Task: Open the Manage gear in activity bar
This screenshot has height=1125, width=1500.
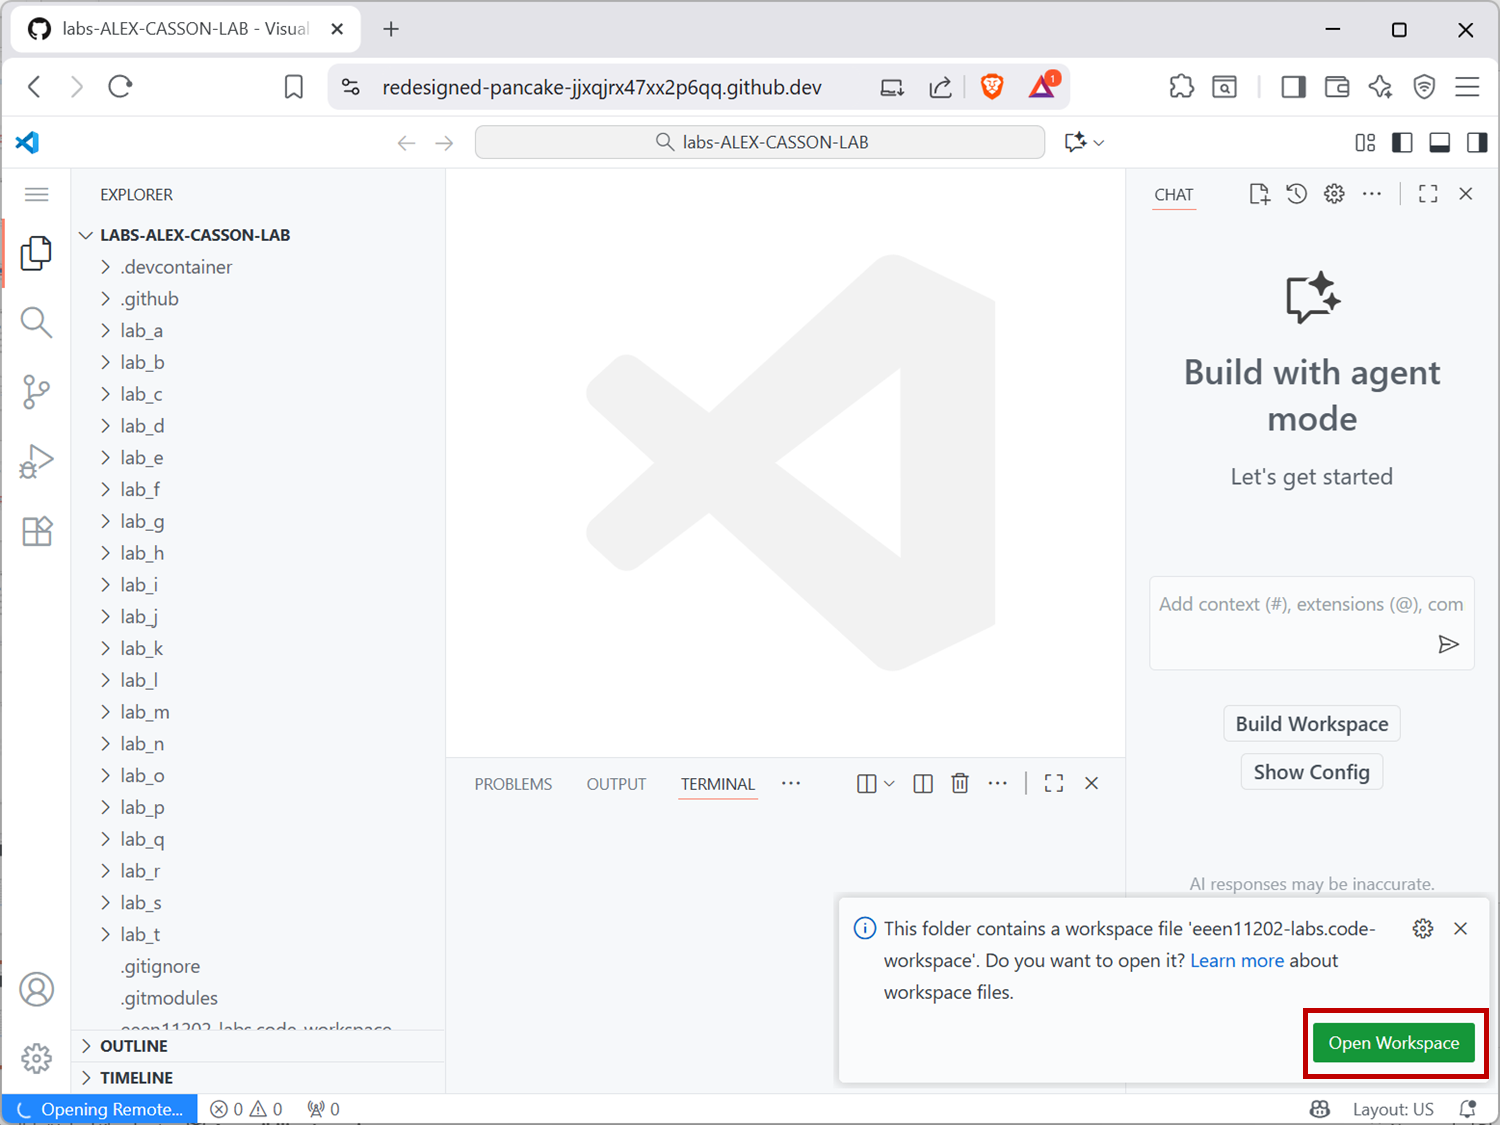Action: 36,1058
